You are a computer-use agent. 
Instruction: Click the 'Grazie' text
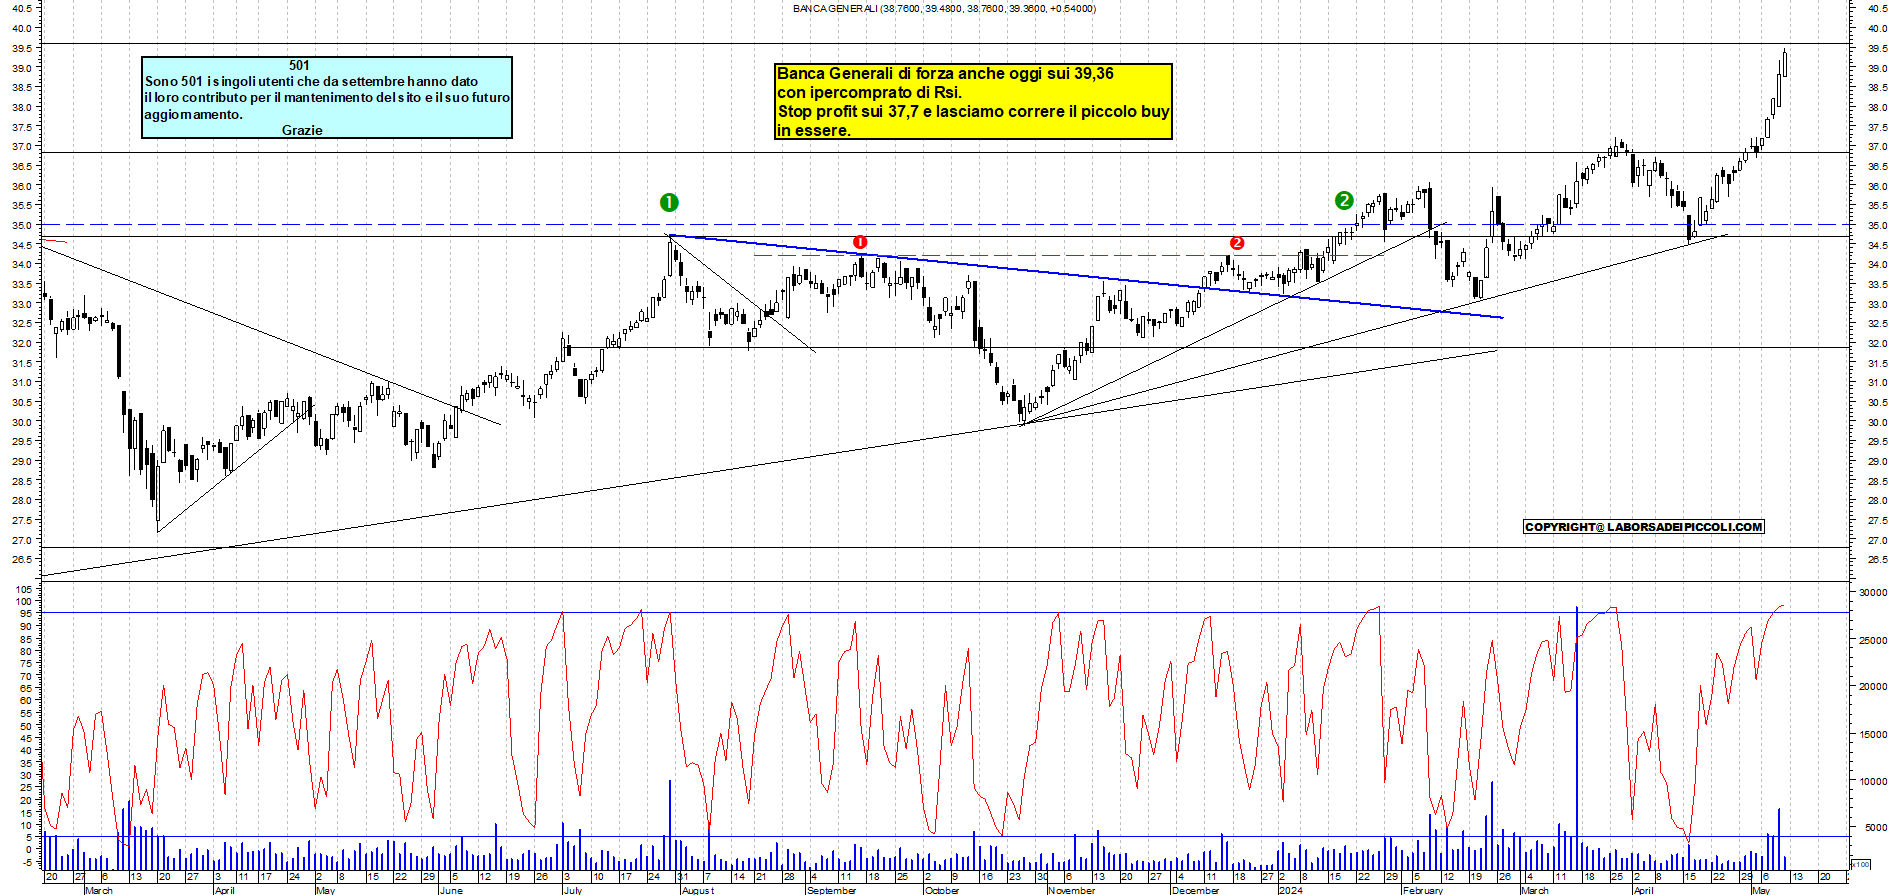point(302,131)
